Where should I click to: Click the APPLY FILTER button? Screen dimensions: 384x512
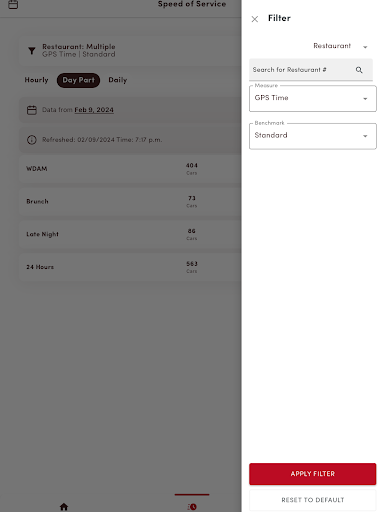pos(313,474)
